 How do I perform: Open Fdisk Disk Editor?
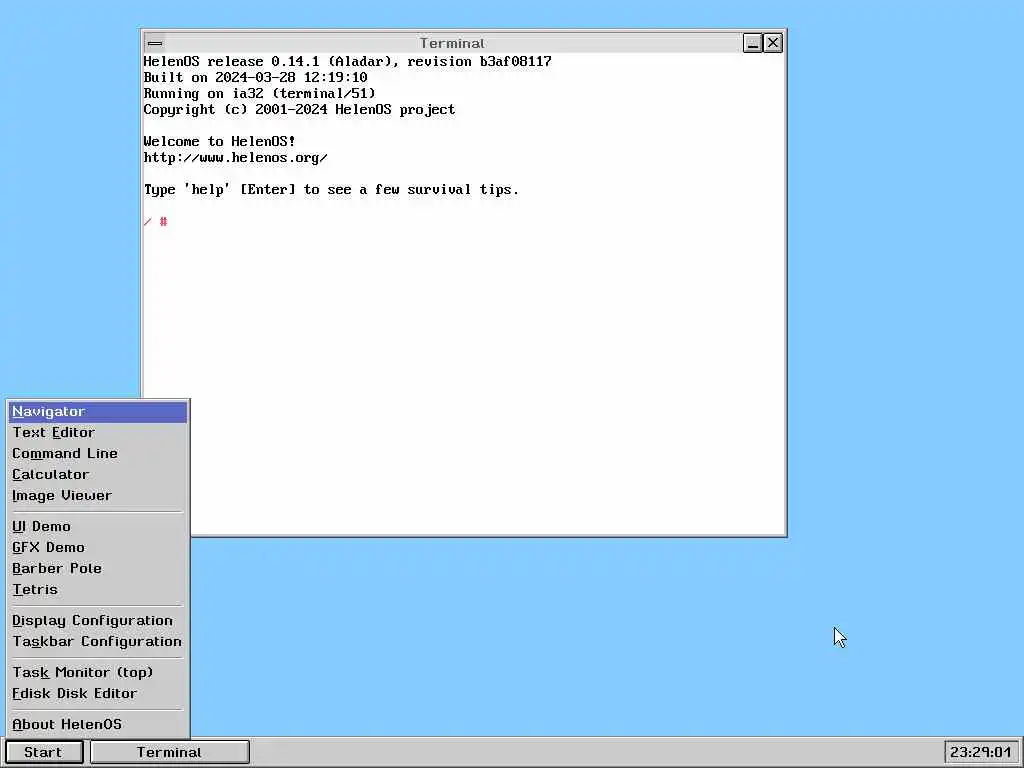98,693
